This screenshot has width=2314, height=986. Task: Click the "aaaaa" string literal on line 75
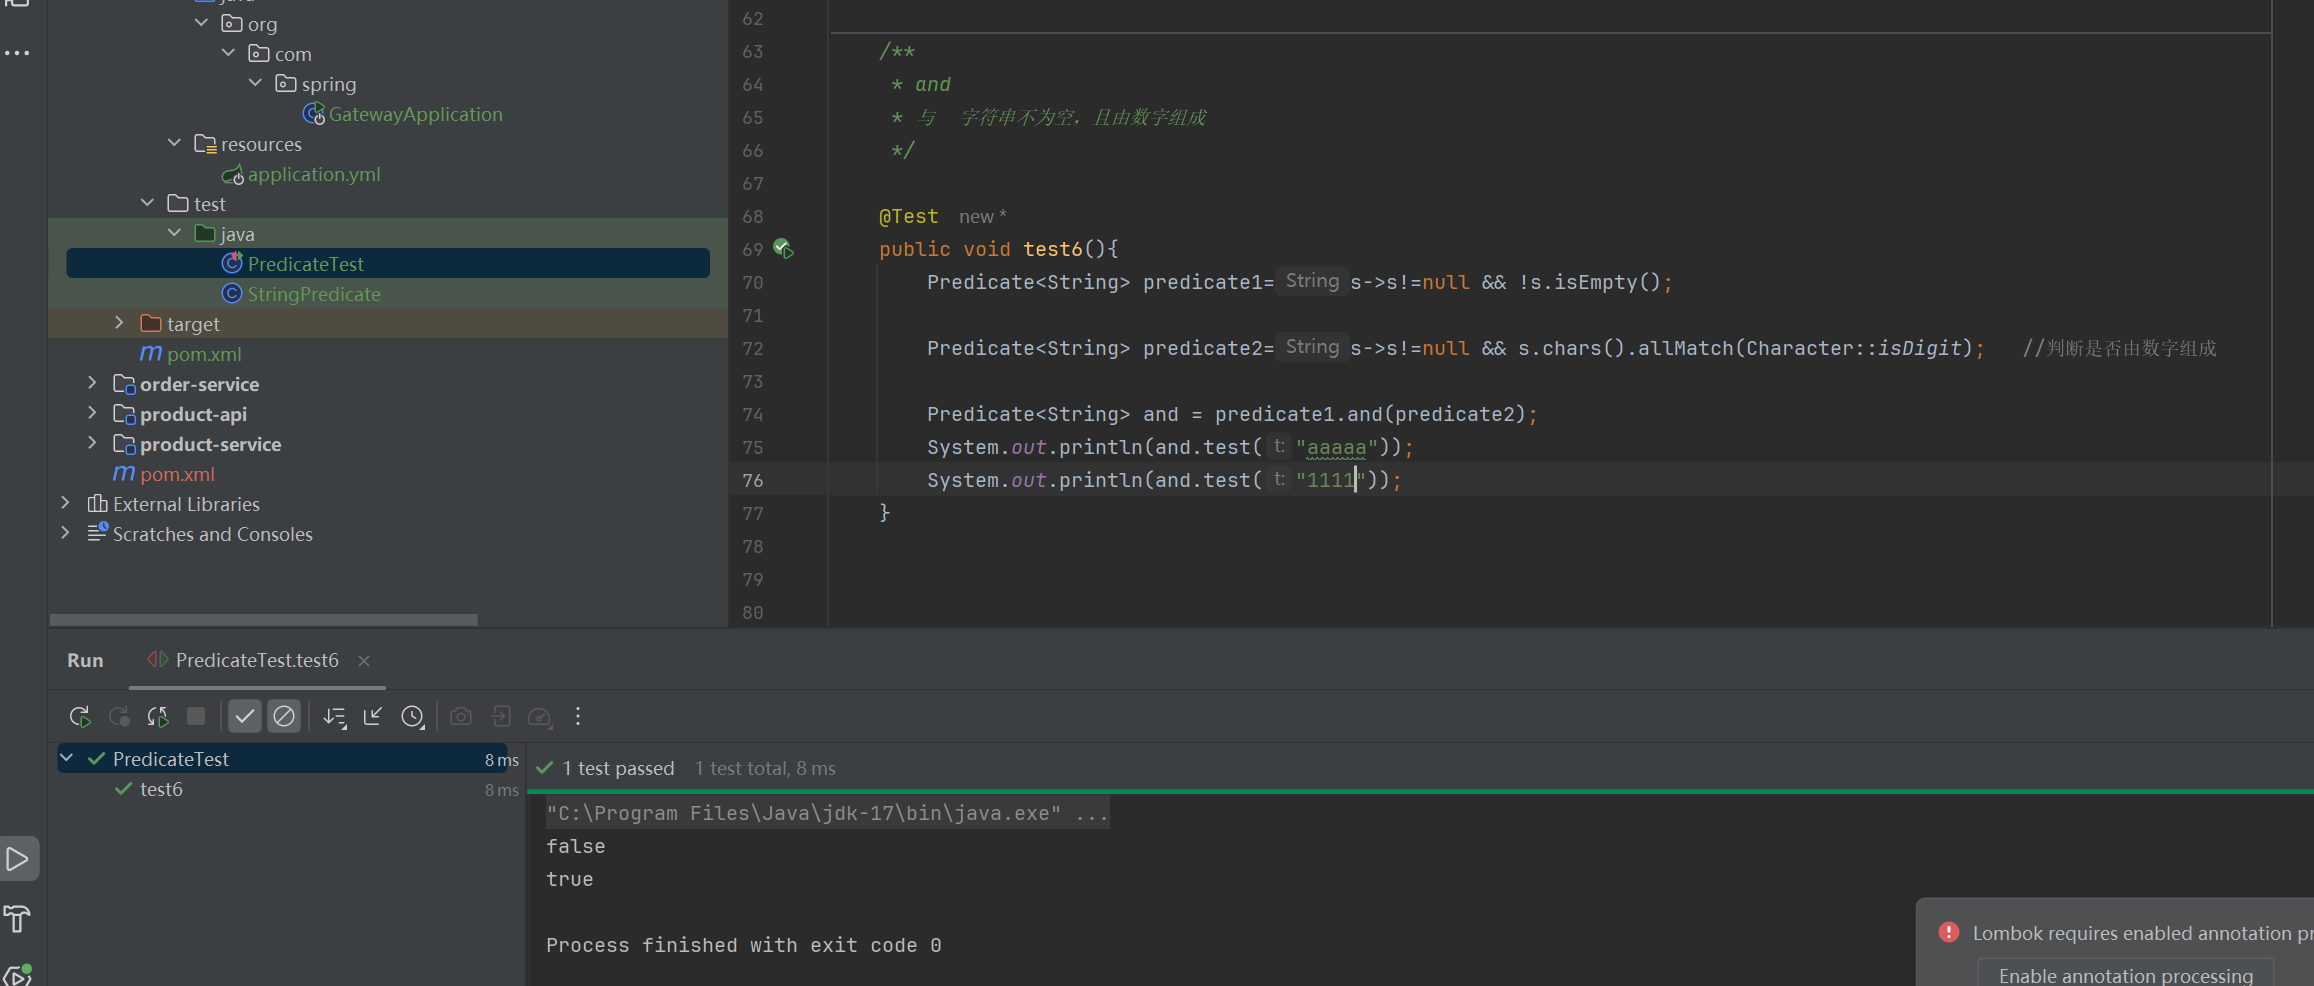pos(1336,447)
